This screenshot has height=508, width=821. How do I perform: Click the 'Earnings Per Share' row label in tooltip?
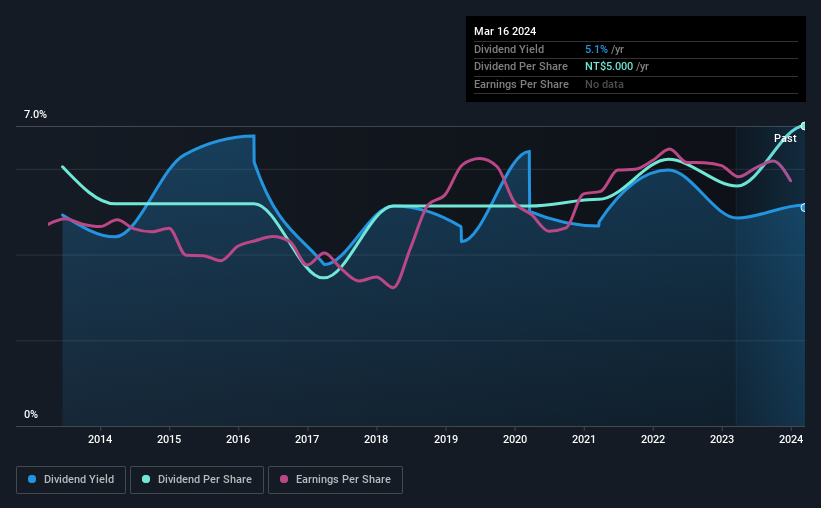(522, 84)
